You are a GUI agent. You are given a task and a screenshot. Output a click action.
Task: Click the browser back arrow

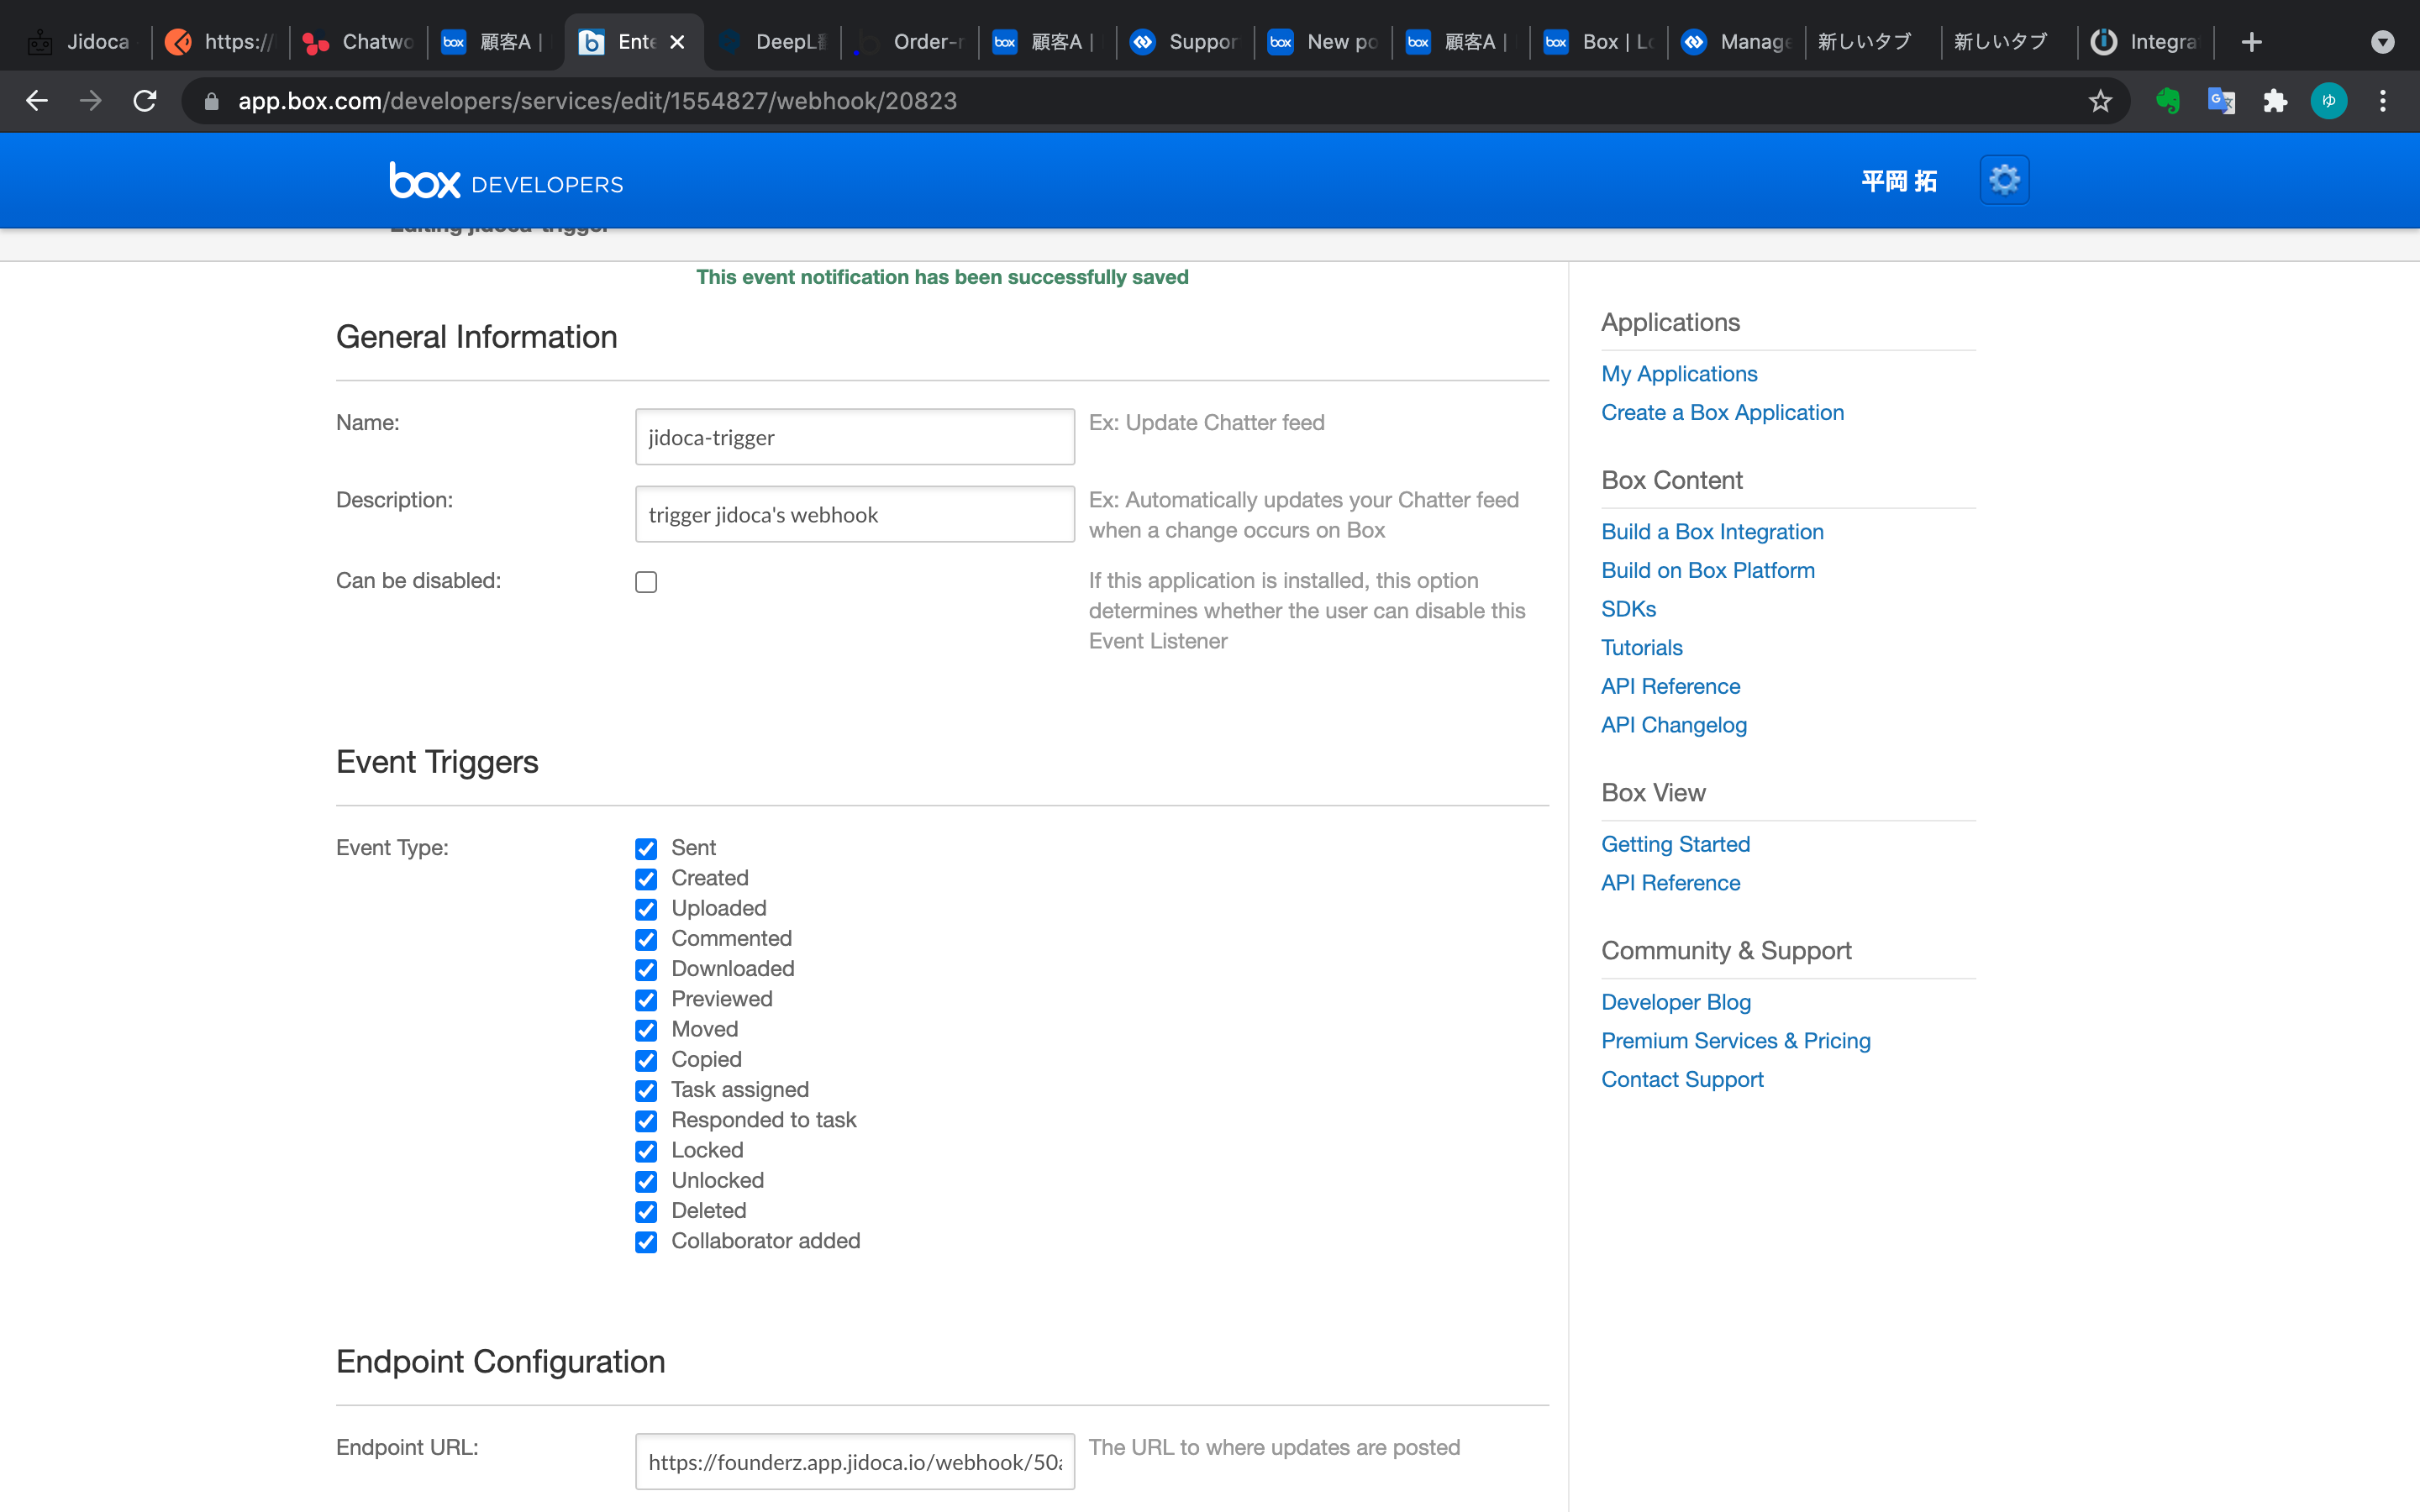37,101
